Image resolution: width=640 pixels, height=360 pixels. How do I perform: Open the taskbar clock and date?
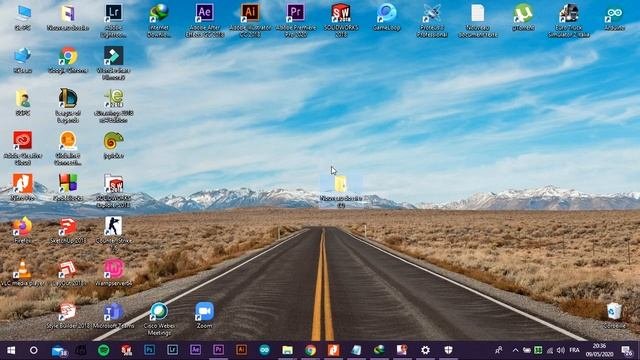click(x=600, y=350)
